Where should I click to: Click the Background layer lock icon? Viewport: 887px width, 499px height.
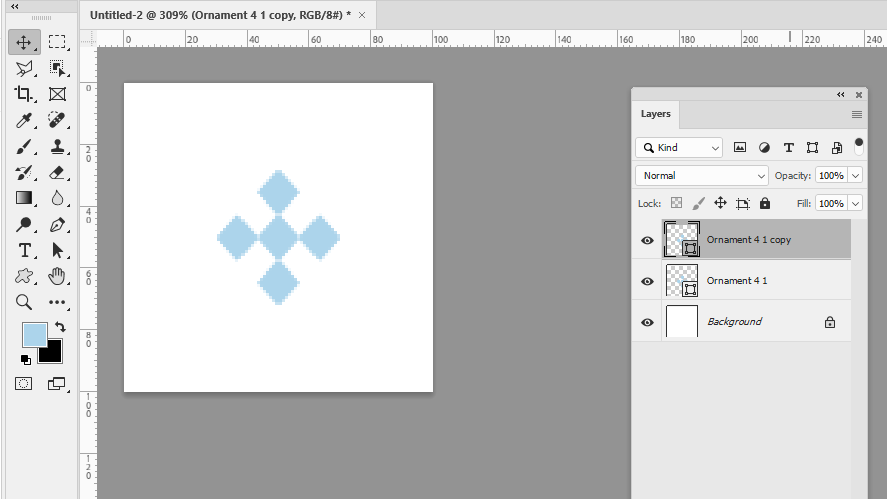click(829, 322)
